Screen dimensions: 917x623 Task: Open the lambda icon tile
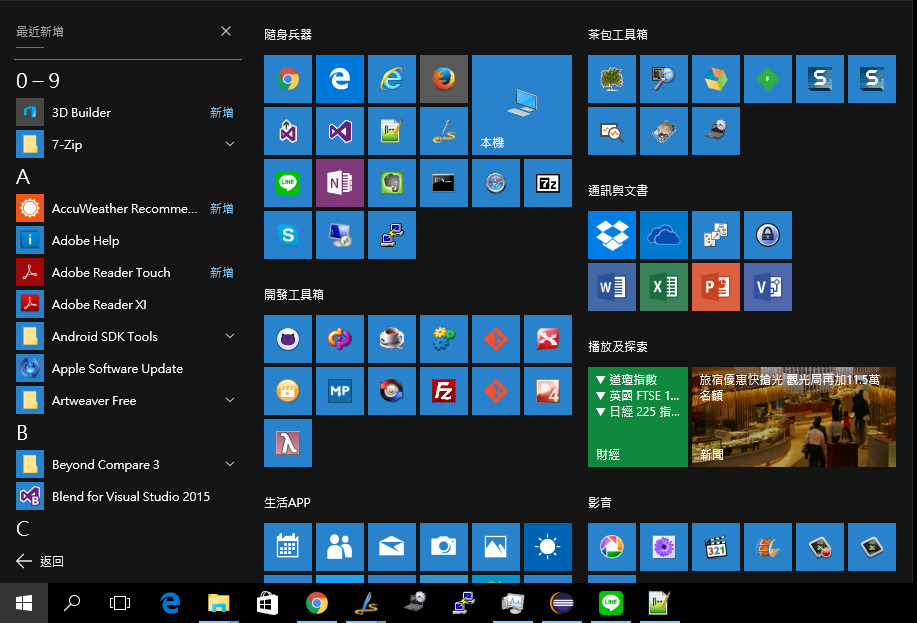pyautogui.click(x=288, y=443)
